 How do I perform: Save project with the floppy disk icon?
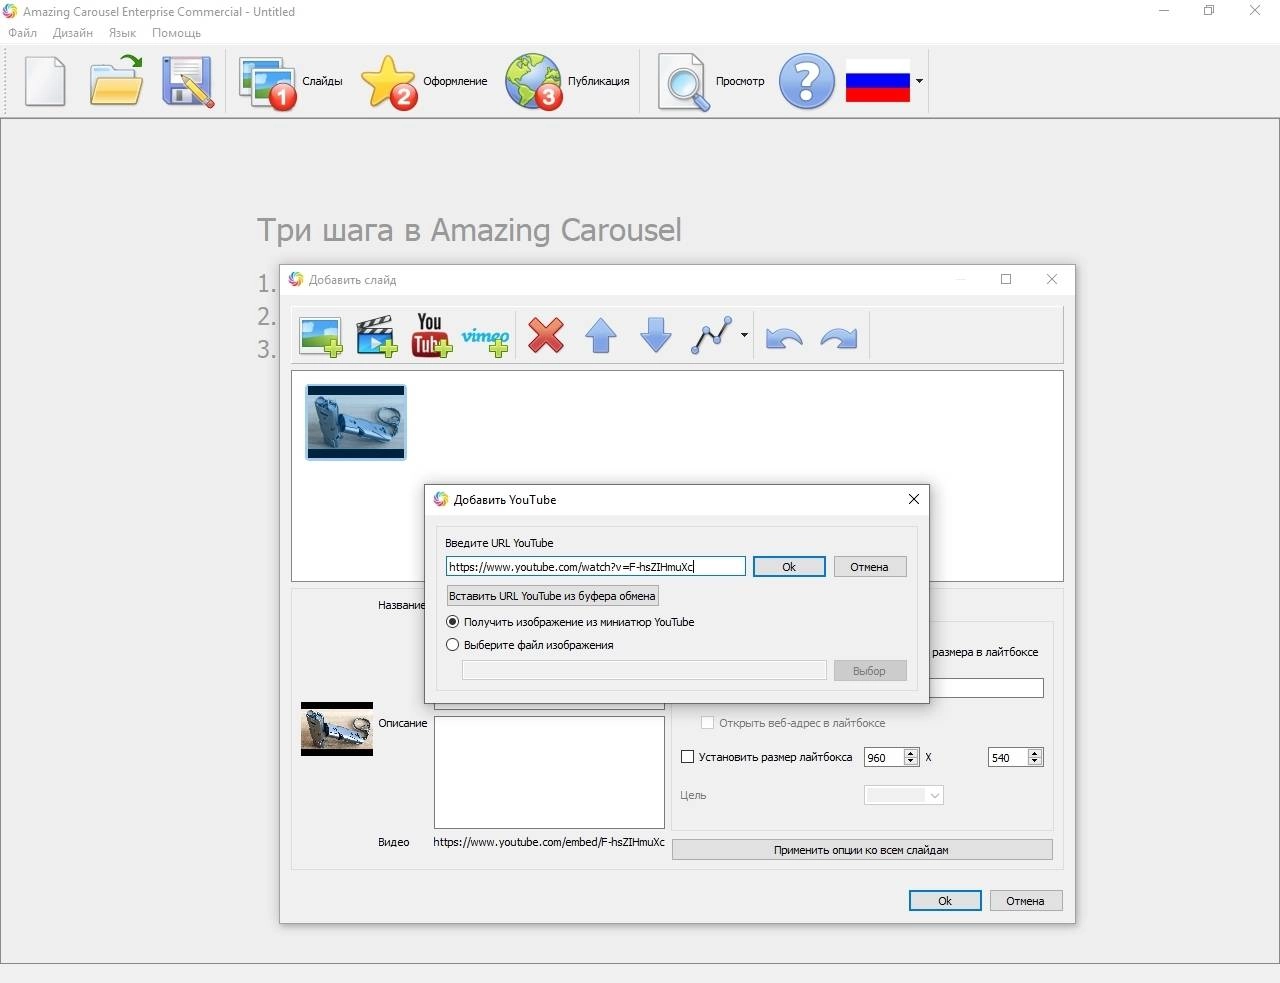pyautogui.click(x=188, y=81)
